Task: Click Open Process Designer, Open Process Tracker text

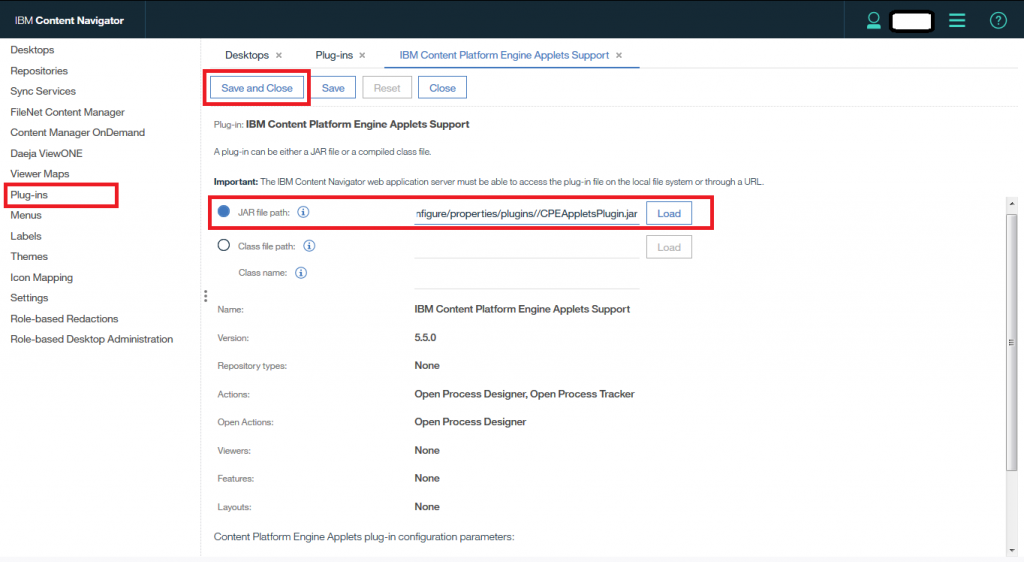Action: point(524,394)
